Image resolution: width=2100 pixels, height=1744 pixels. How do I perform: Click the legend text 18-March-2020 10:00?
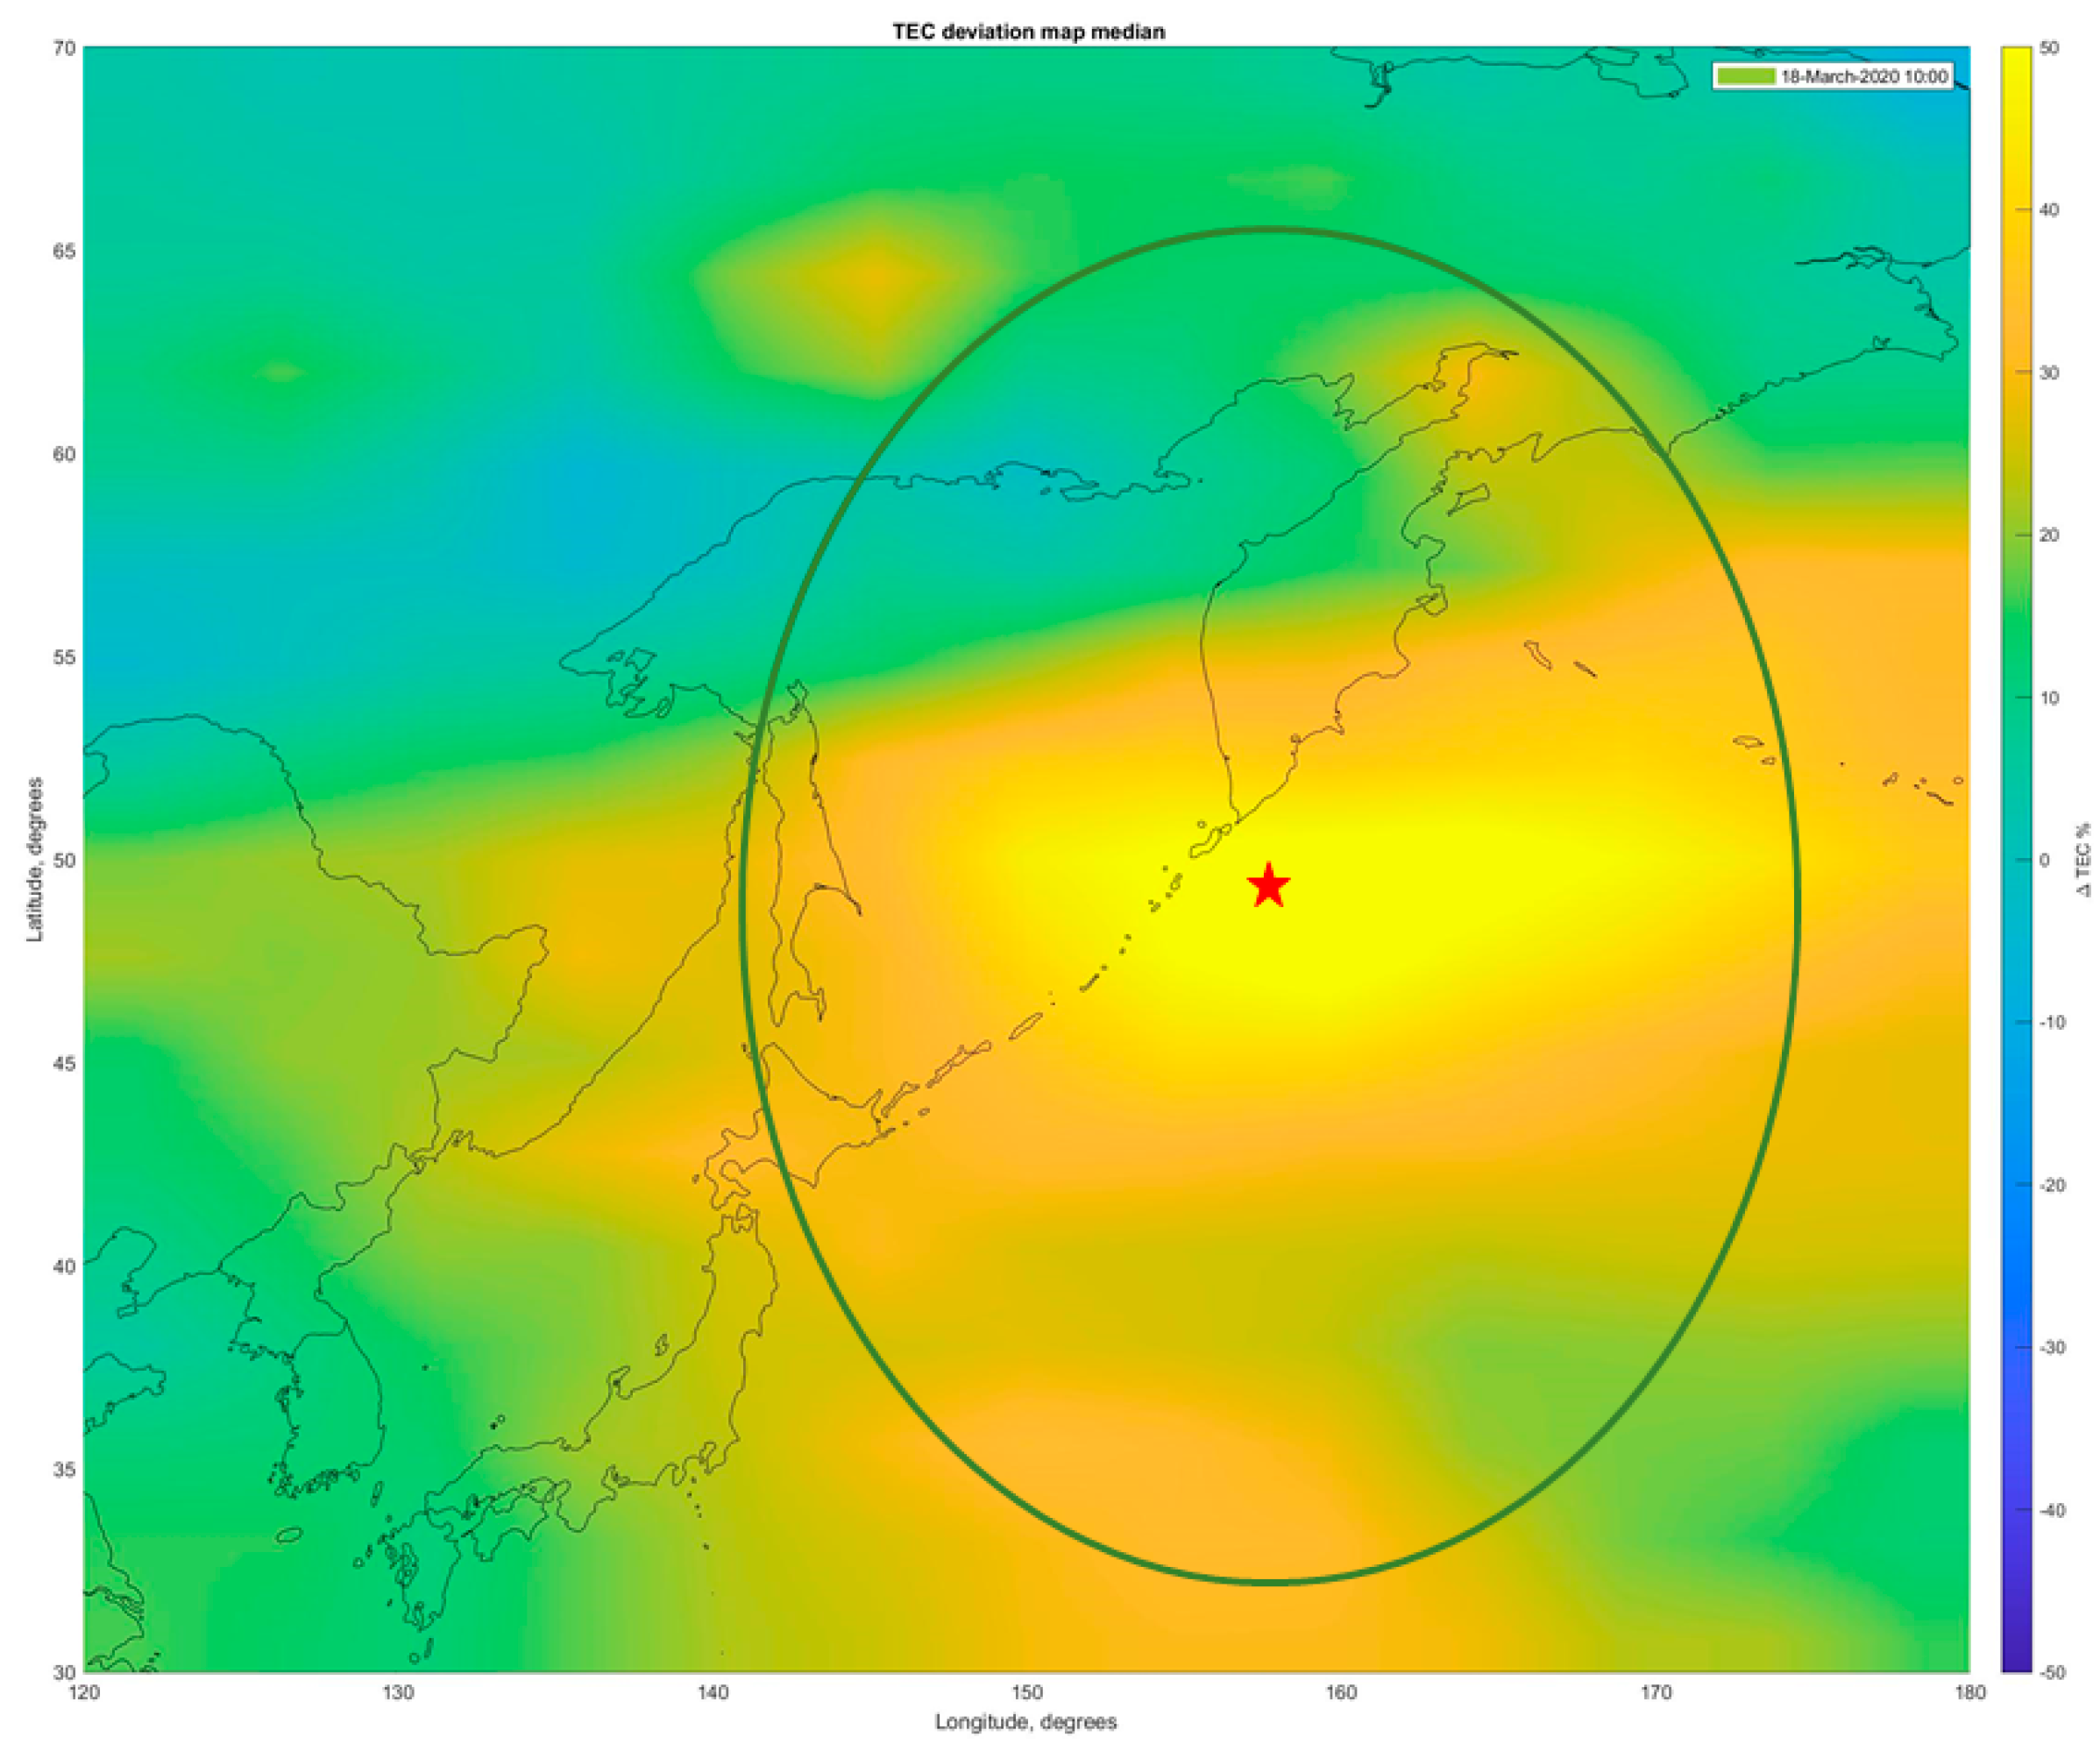[1863, 77]
